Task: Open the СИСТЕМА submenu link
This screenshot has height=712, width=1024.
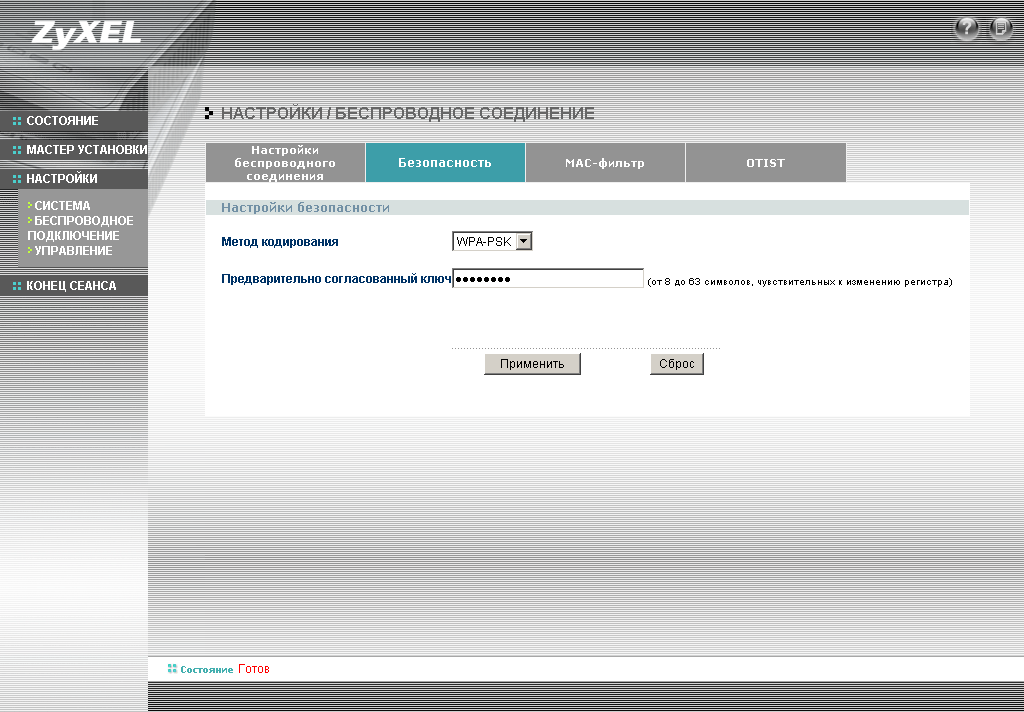Action: coord(62,206)
